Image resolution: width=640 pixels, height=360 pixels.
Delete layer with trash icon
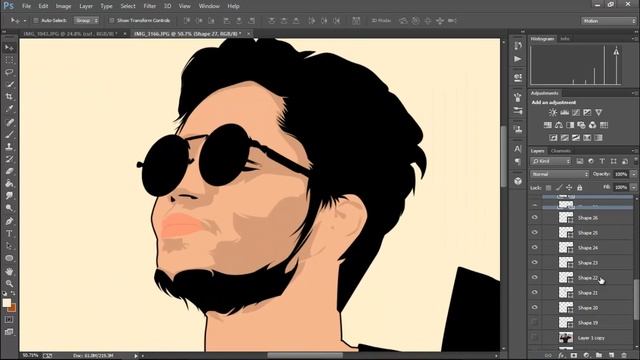tap(624, 356)
